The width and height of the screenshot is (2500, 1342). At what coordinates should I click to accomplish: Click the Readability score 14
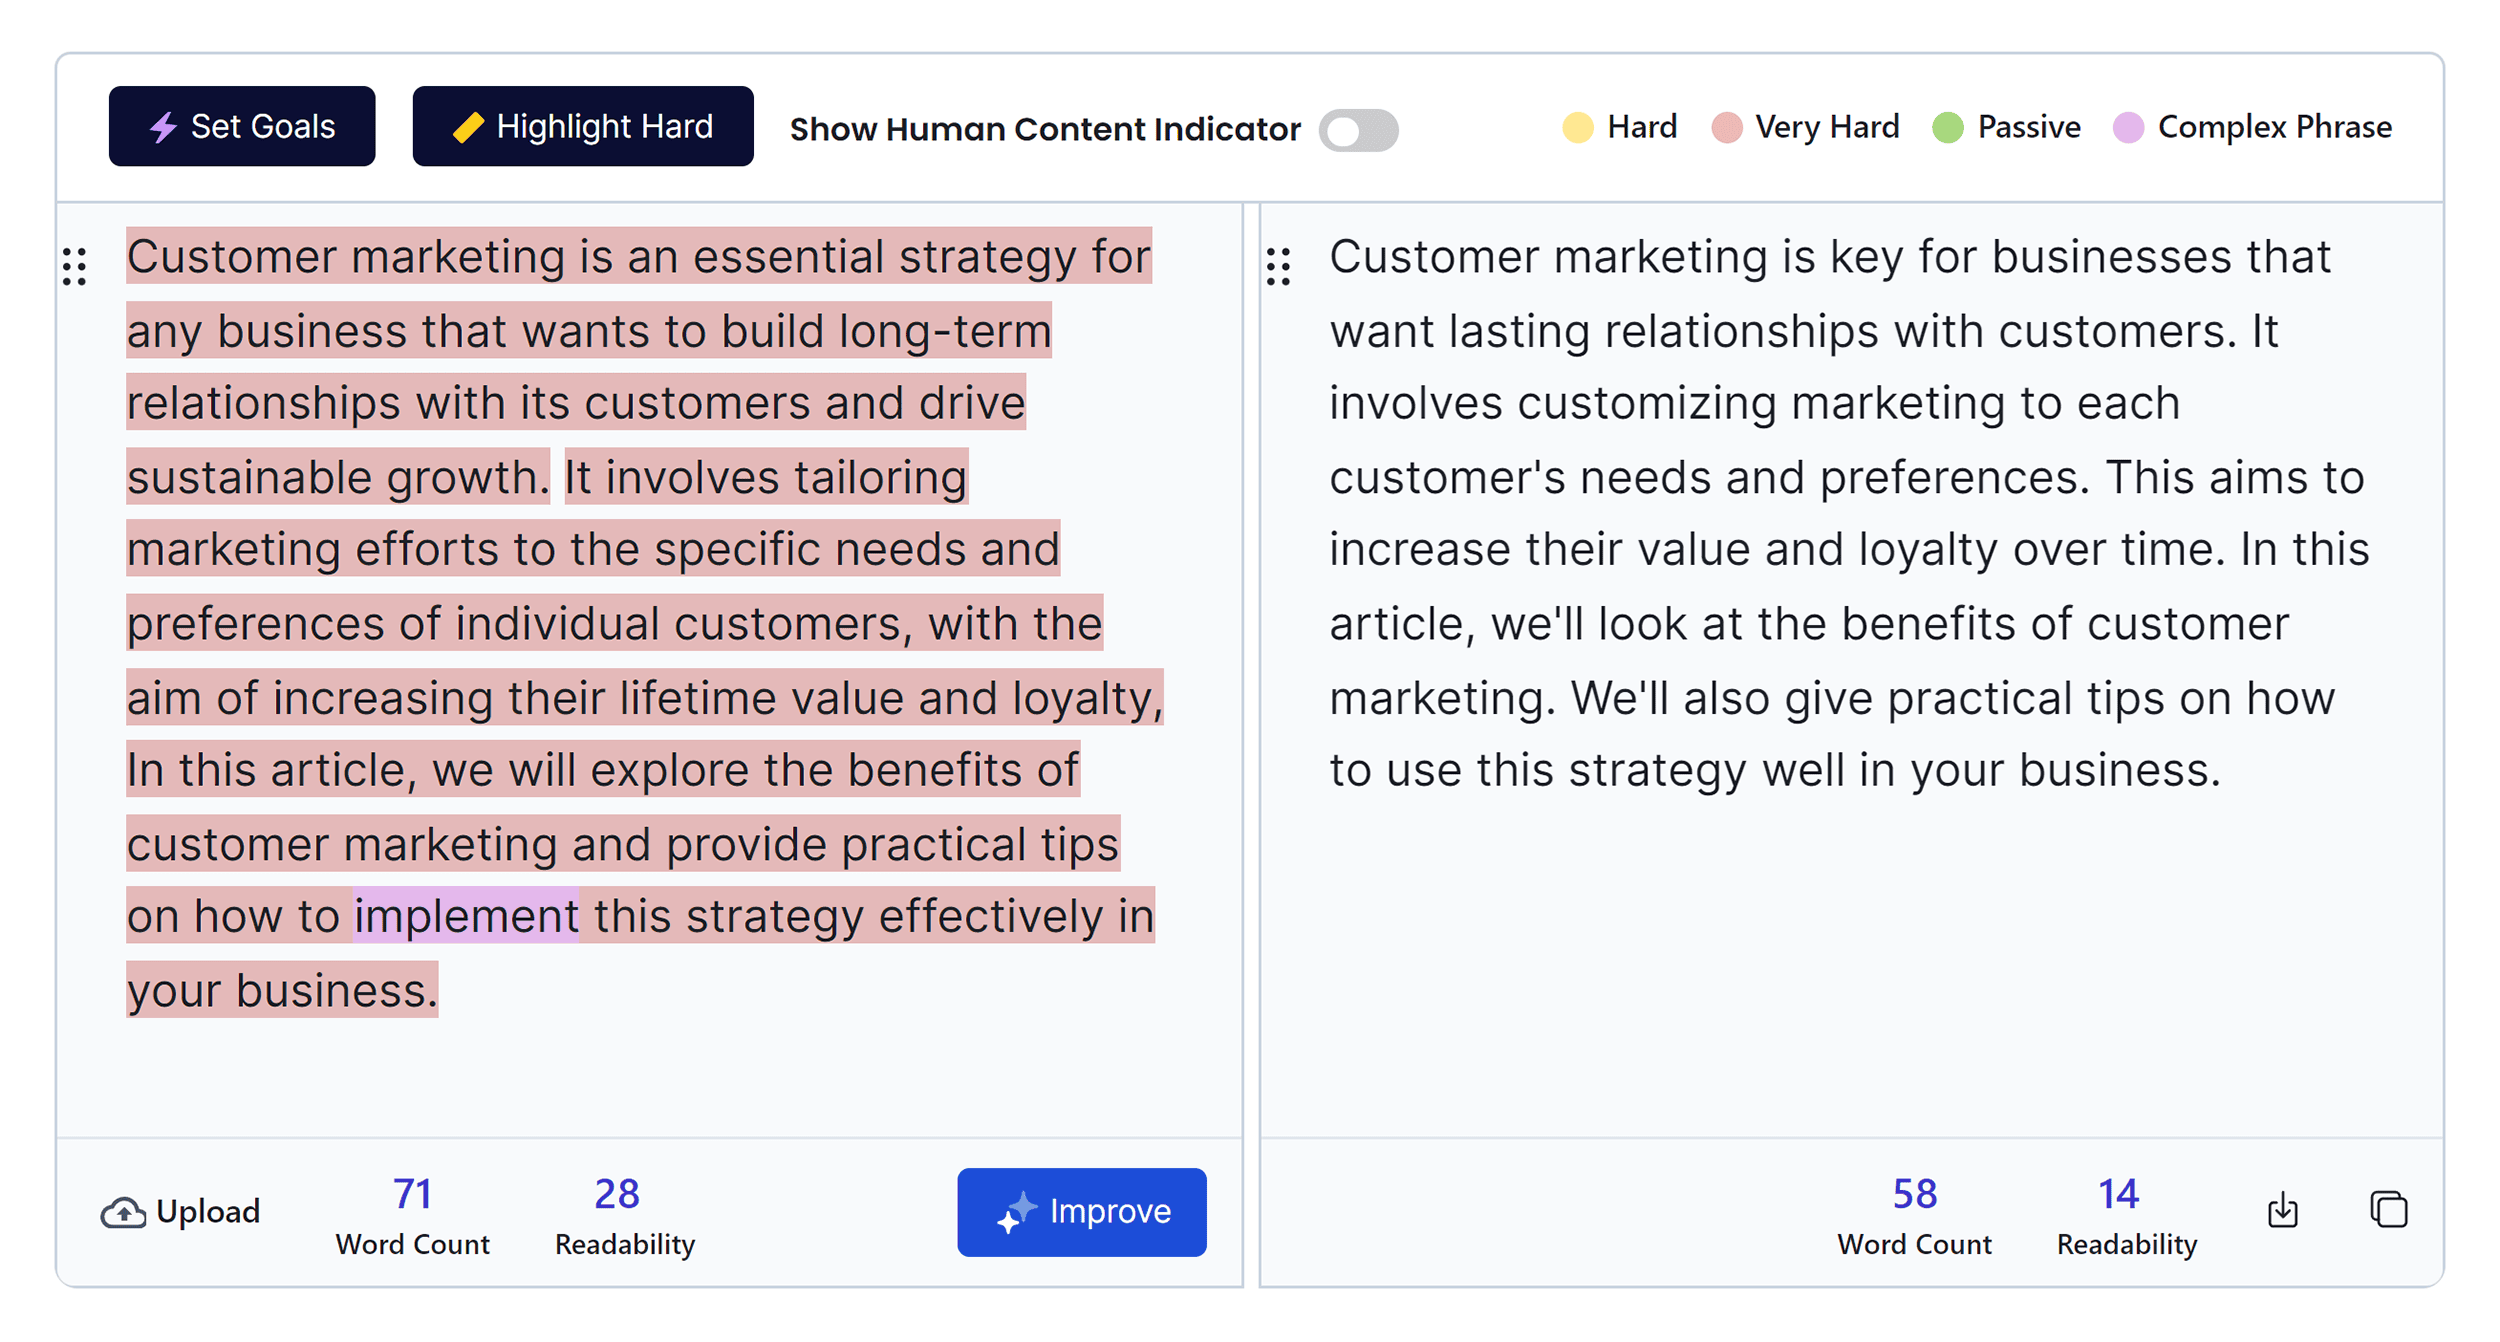pyautogui.click(x=2120, y=1192)
